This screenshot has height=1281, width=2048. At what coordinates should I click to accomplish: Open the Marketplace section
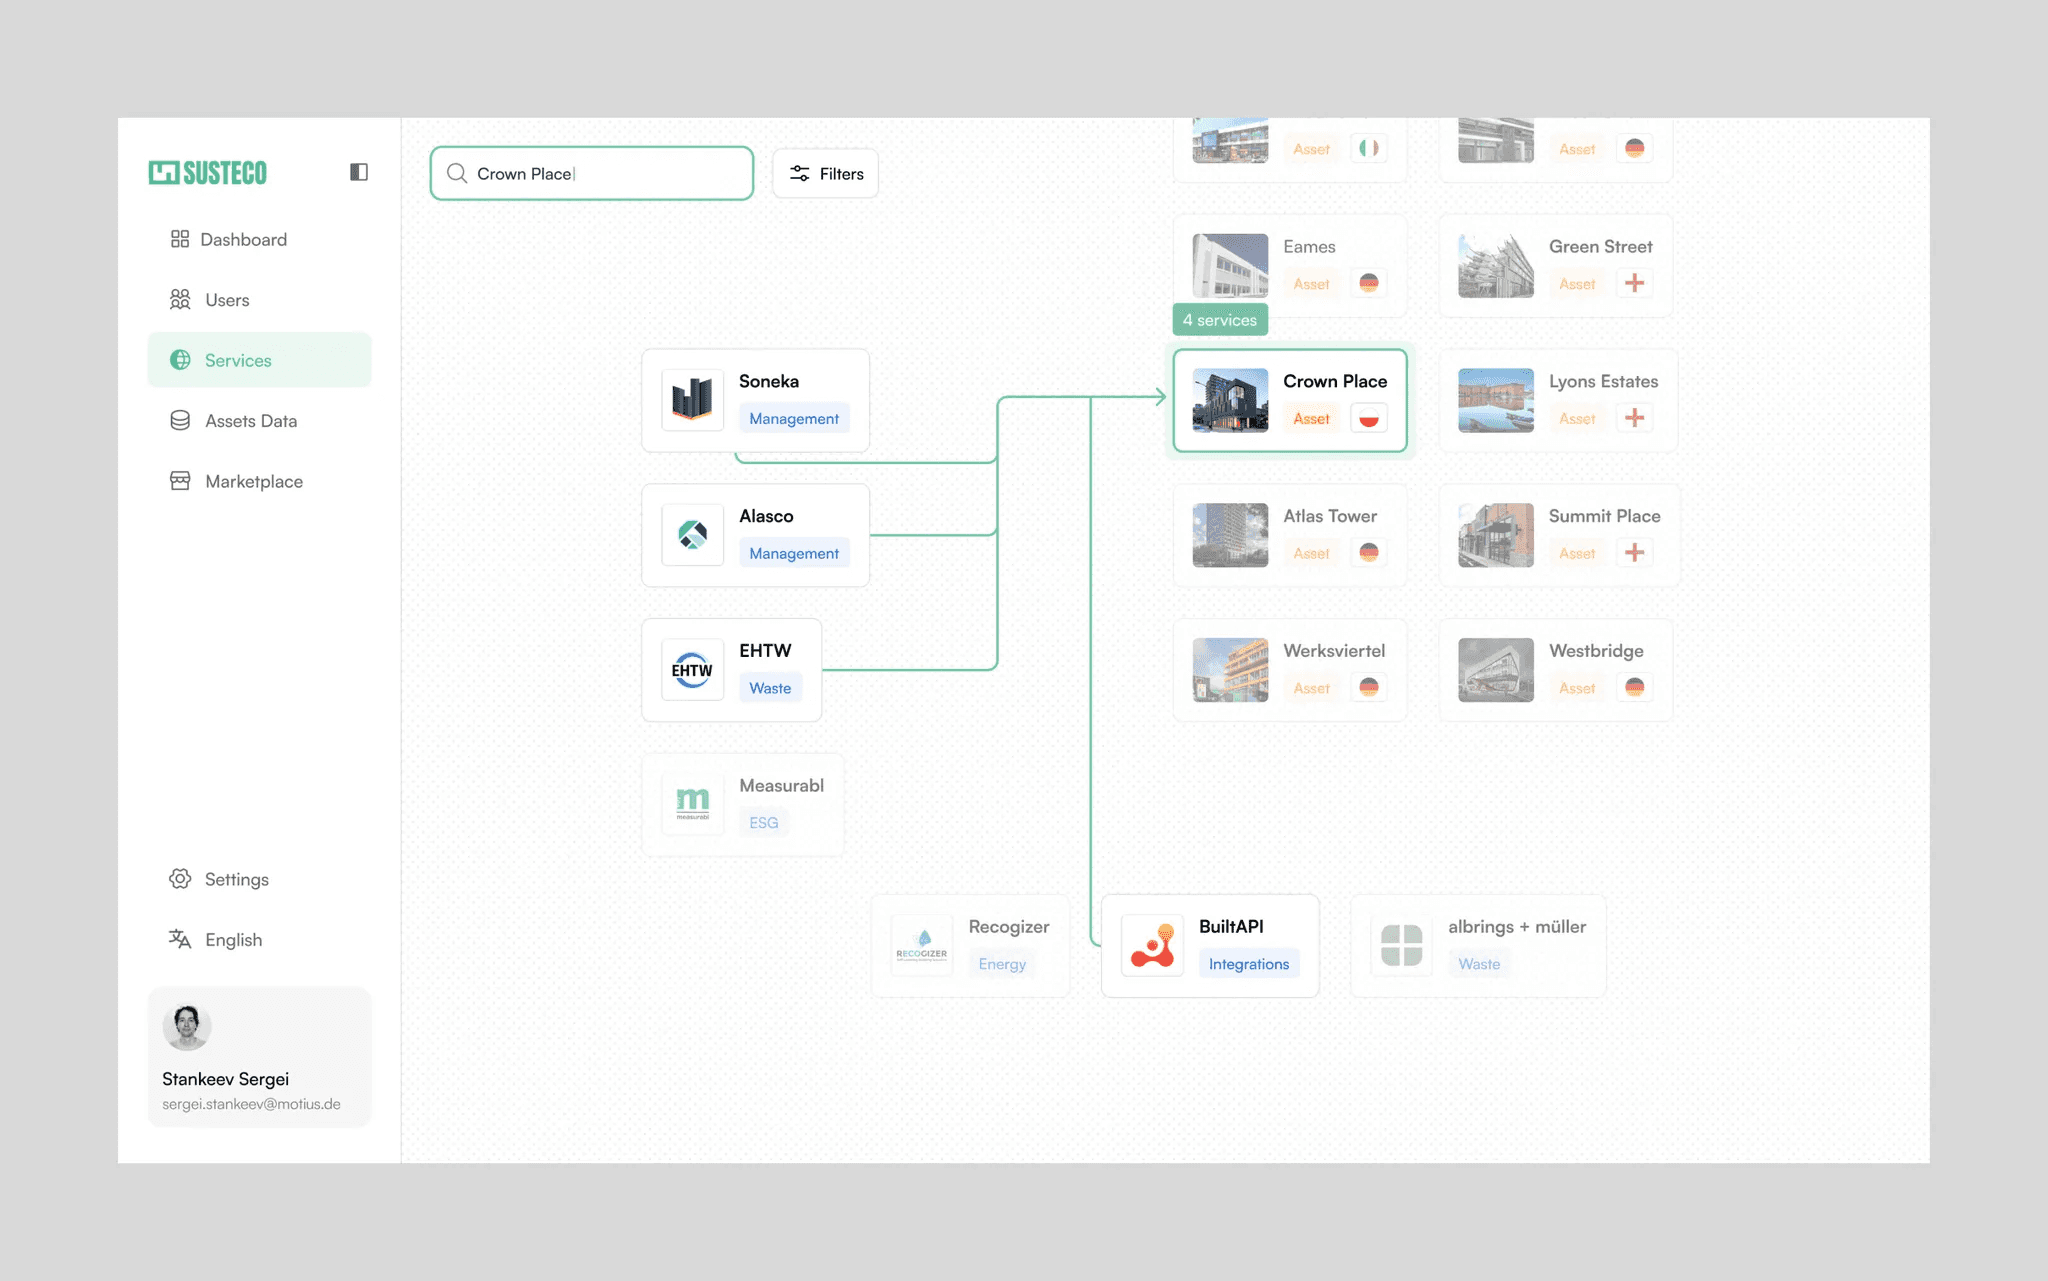[253, 481]
